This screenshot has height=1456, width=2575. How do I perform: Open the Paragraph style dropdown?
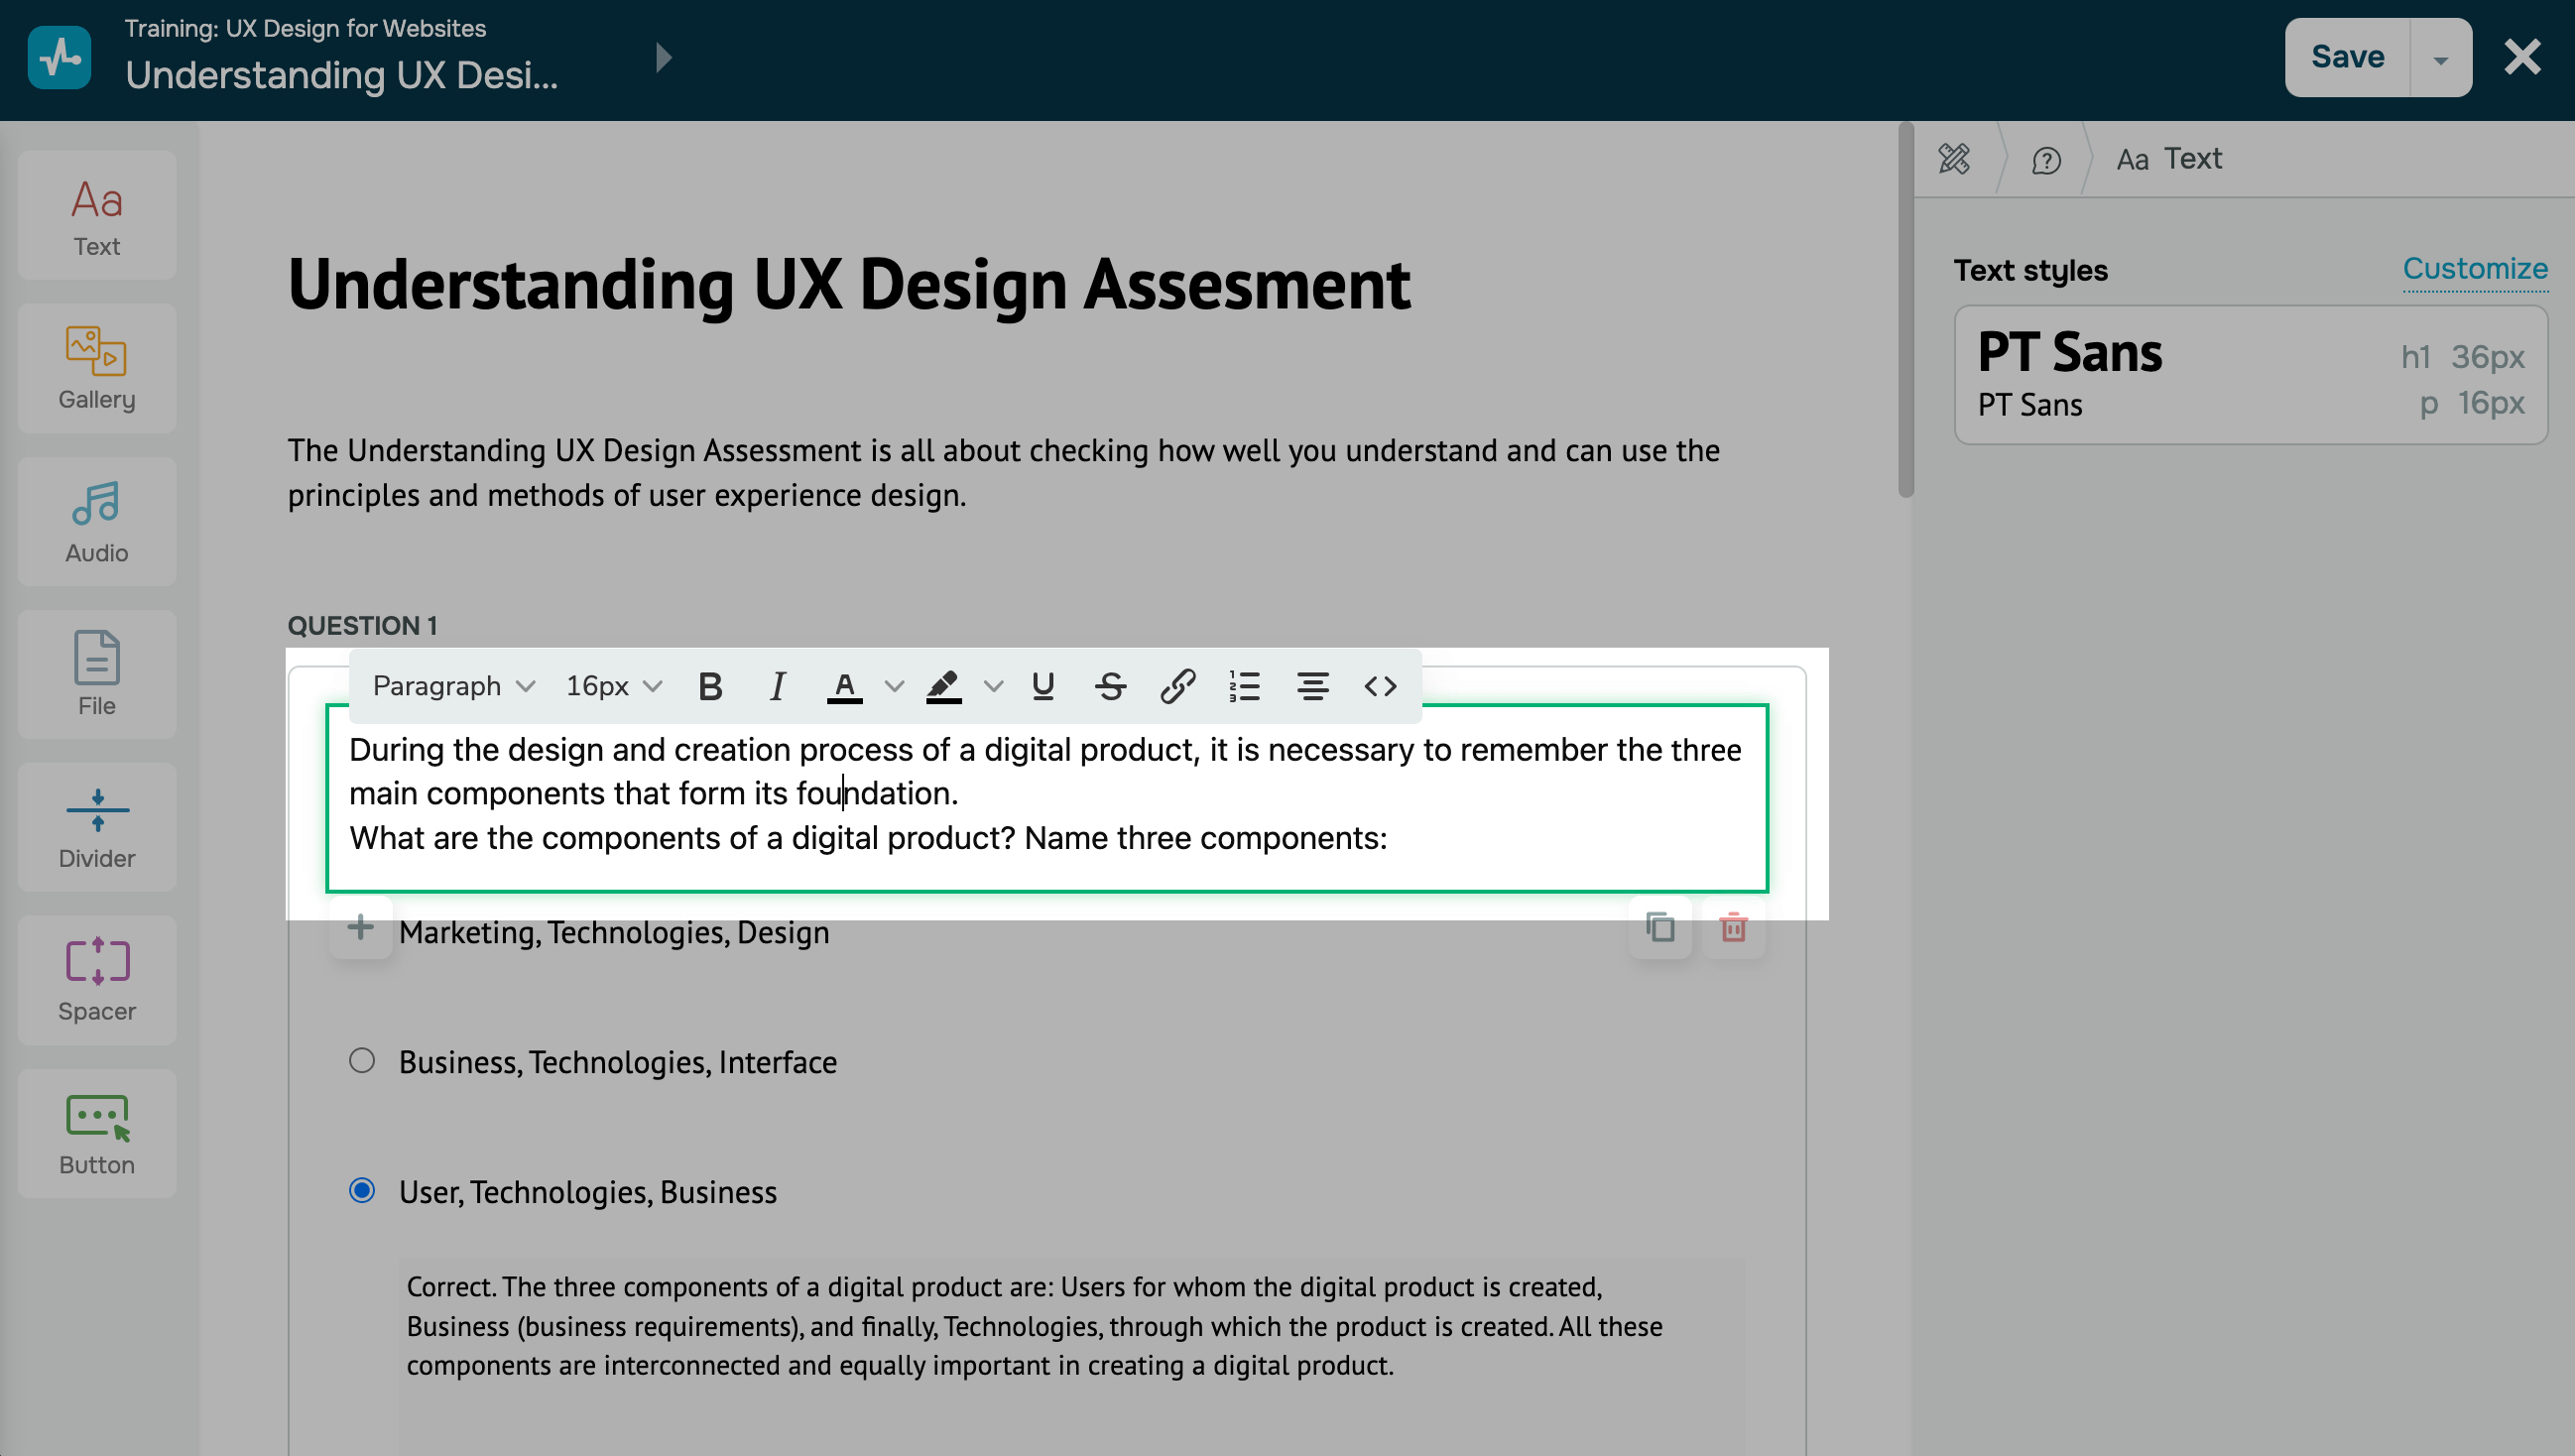[454, 686]
